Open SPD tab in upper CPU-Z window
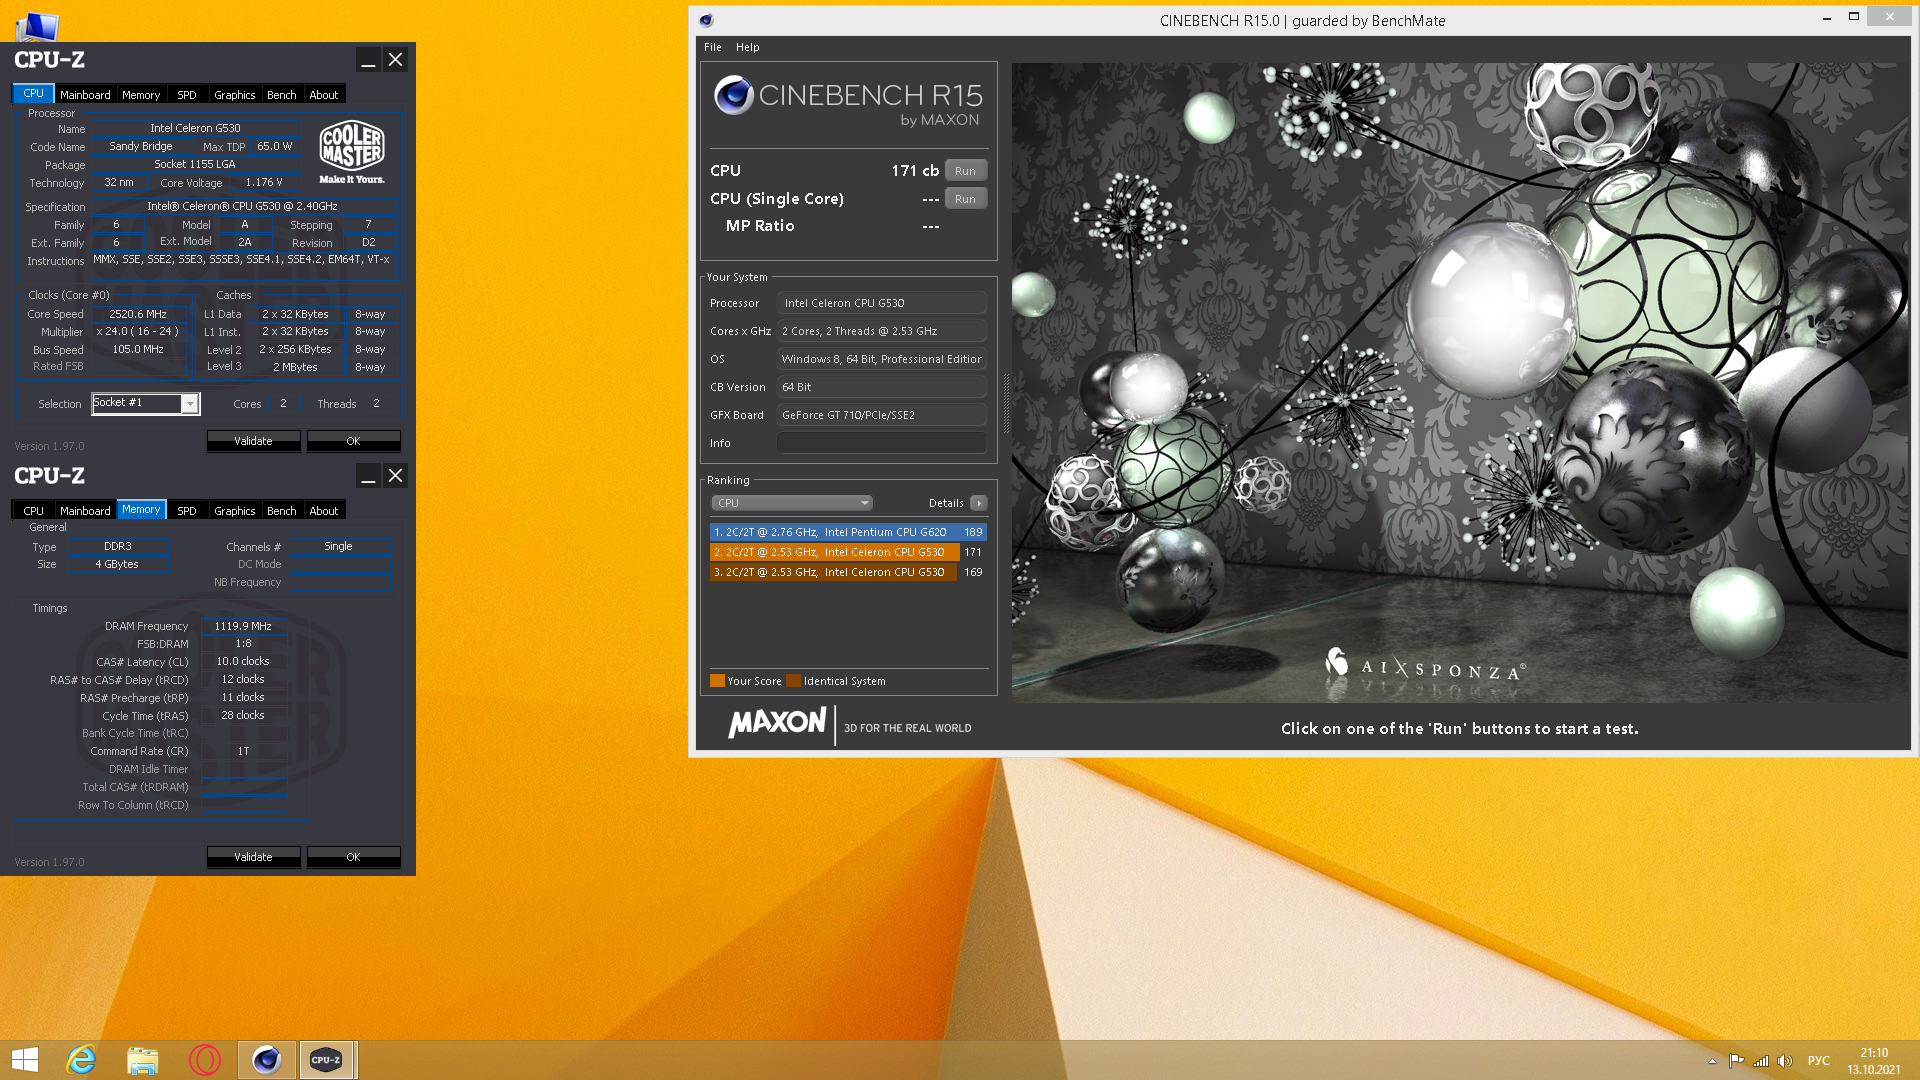The height and width of the screenshot is (1080, 1920). coord(187,95)
